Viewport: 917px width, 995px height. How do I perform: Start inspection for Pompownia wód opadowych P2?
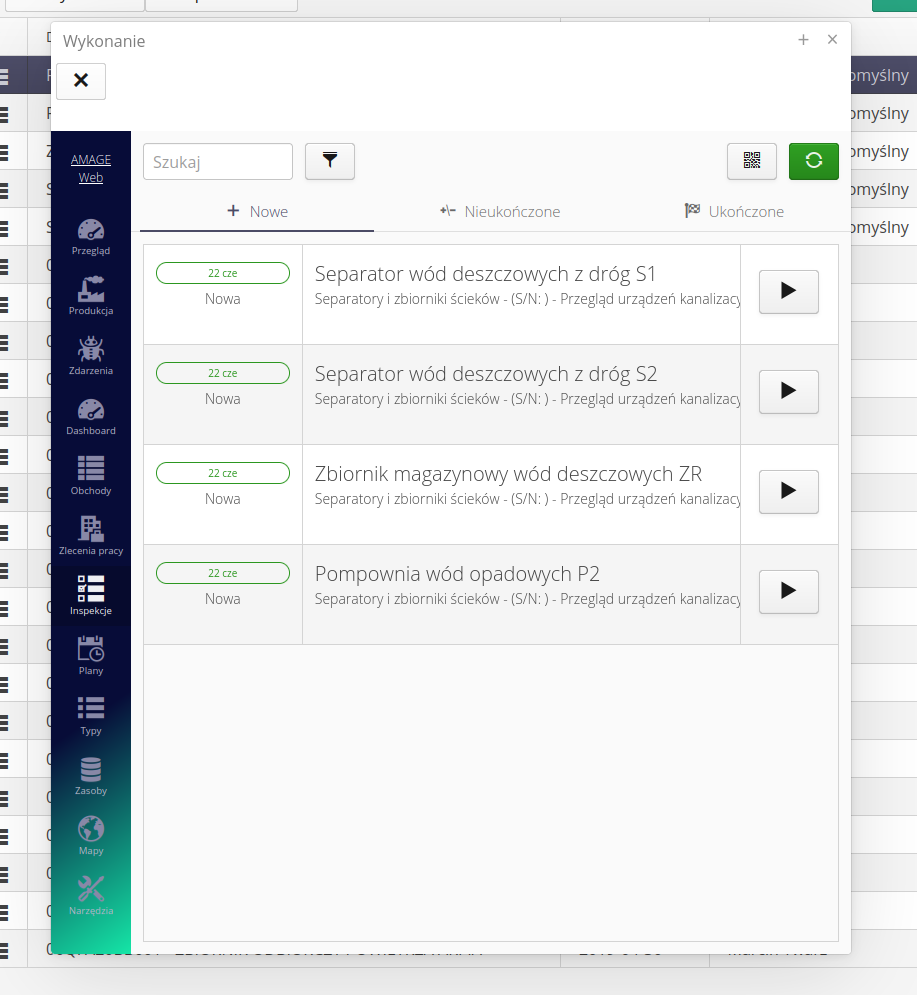[x=788, y=592]
